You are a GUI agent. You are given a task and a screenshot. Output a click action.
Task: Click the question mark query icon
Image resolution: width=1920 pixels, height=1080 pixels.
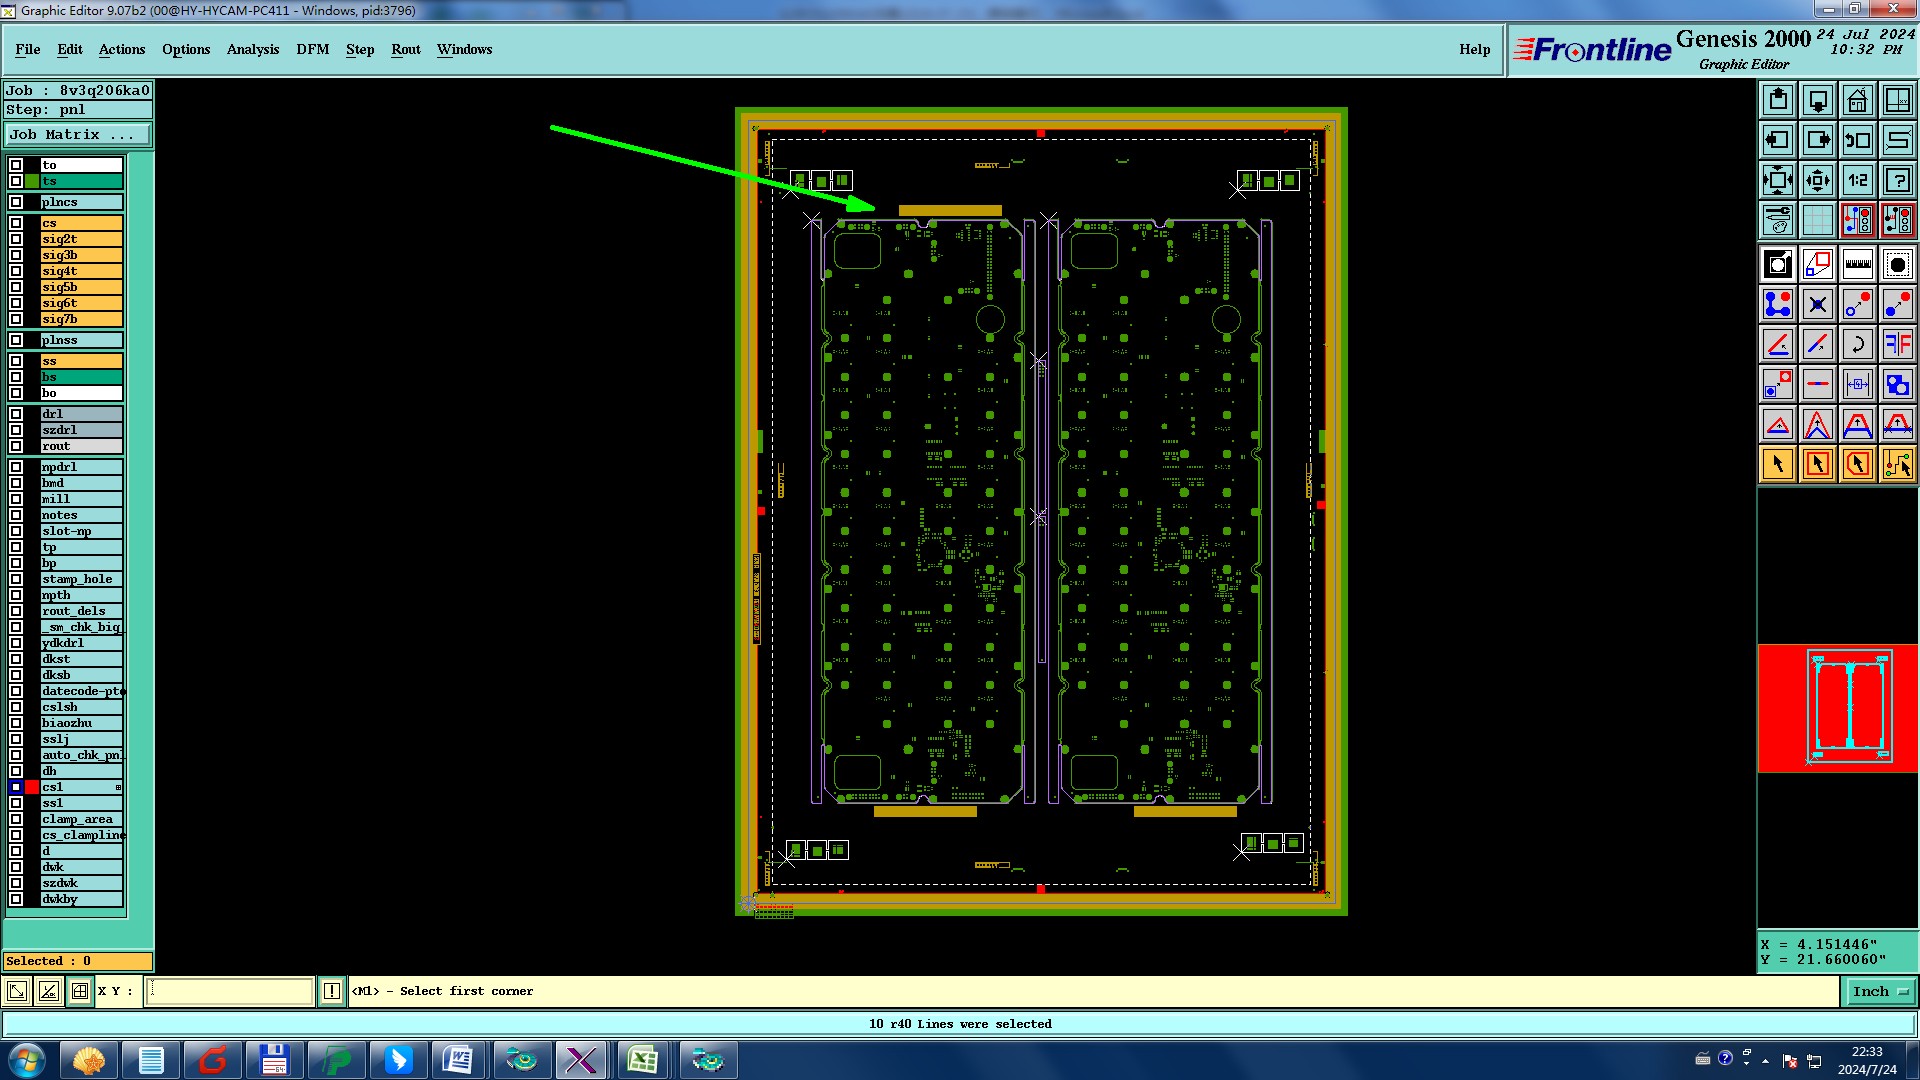[1897, 180]
